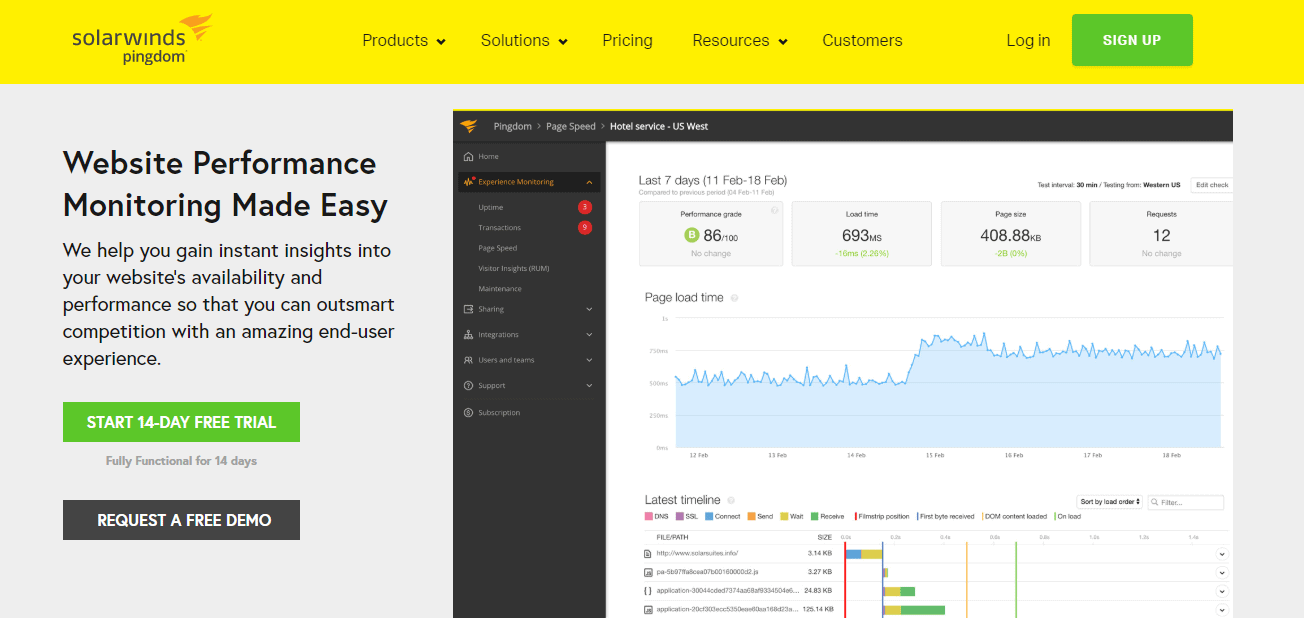Click the red 9 badge beside Transactions
This screenshot has width=1304, height=621.
[x=585, y=228]
